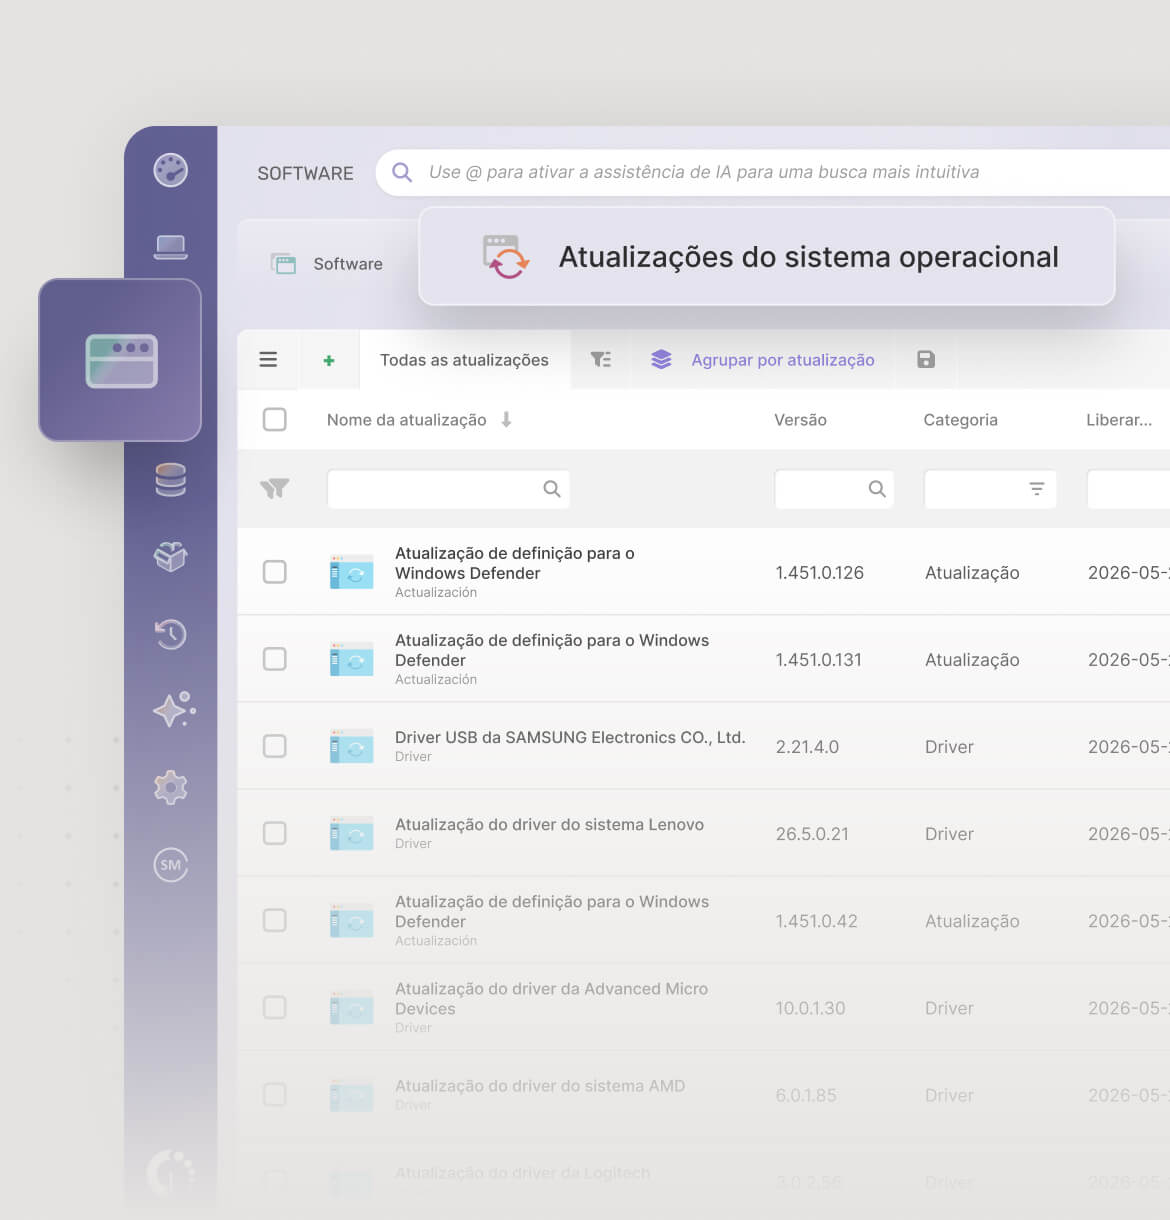
Task: Open 'Atualização do driver do sistema AMD'
Action: [x=540, y=1085]
